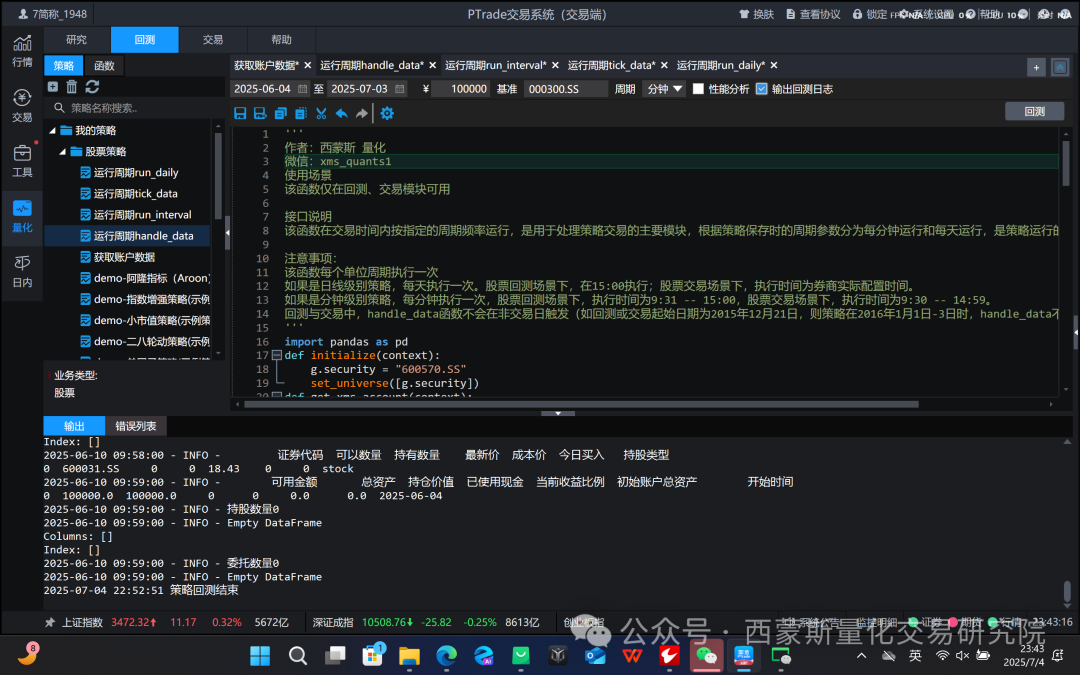Click the 基准 000300.SS benchmark field
This screenshot has width=1080, height=675.
pyautogui.click(x=565, y=89)
